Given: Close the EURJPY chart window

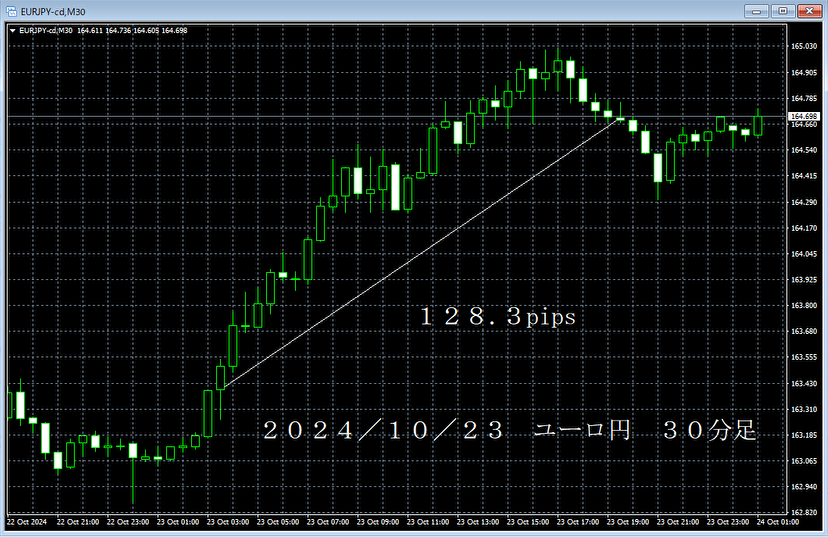Looking at the screenshot, I should click(809, 11).
